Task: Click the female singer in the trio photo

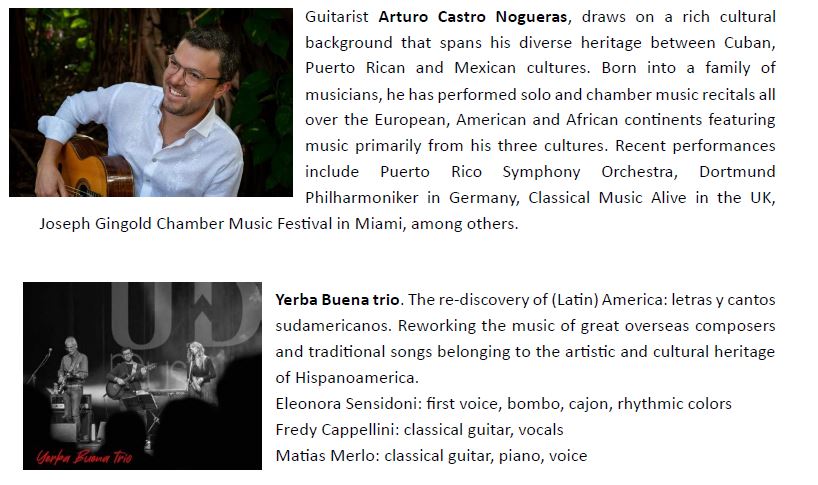Action: tap(203, 367)
